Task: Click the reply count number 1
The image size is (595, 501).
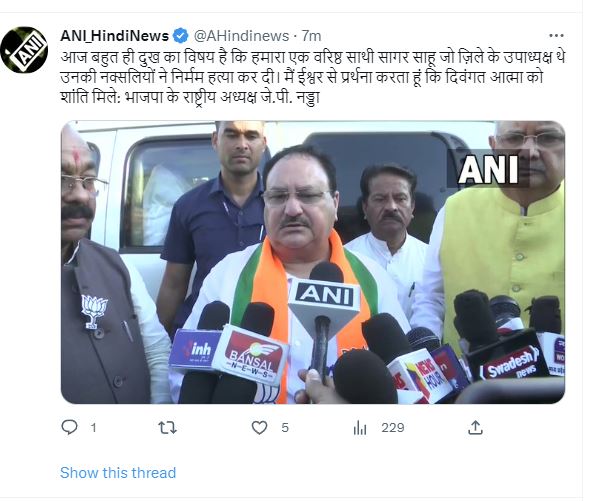Action: tap(93, 428)
